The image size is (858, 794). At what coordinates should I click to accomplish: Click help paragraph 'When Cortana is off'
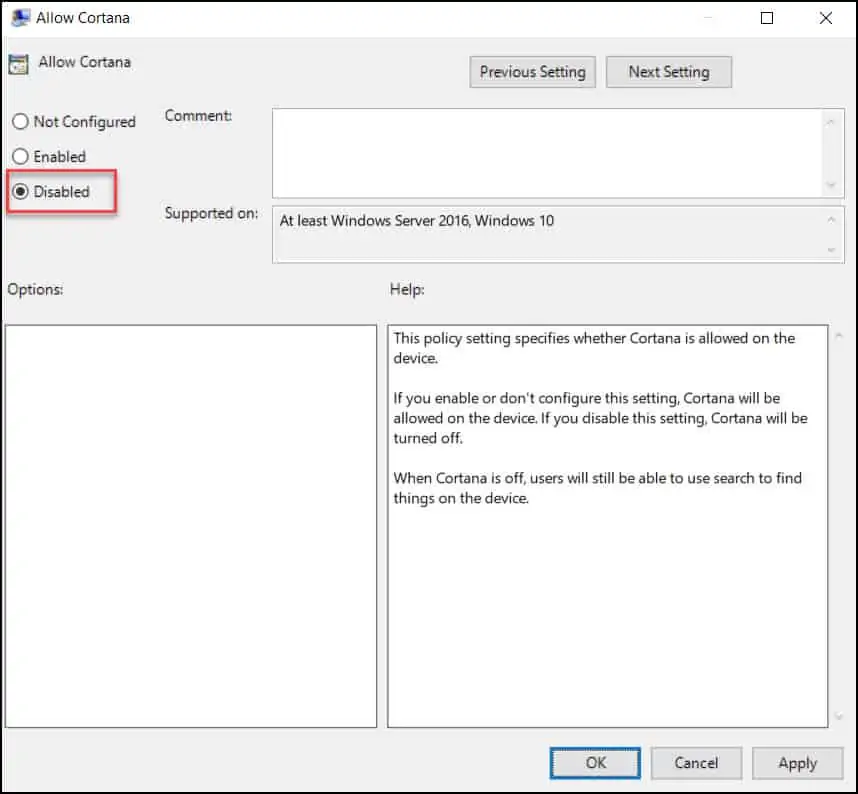tap(598, 488)
